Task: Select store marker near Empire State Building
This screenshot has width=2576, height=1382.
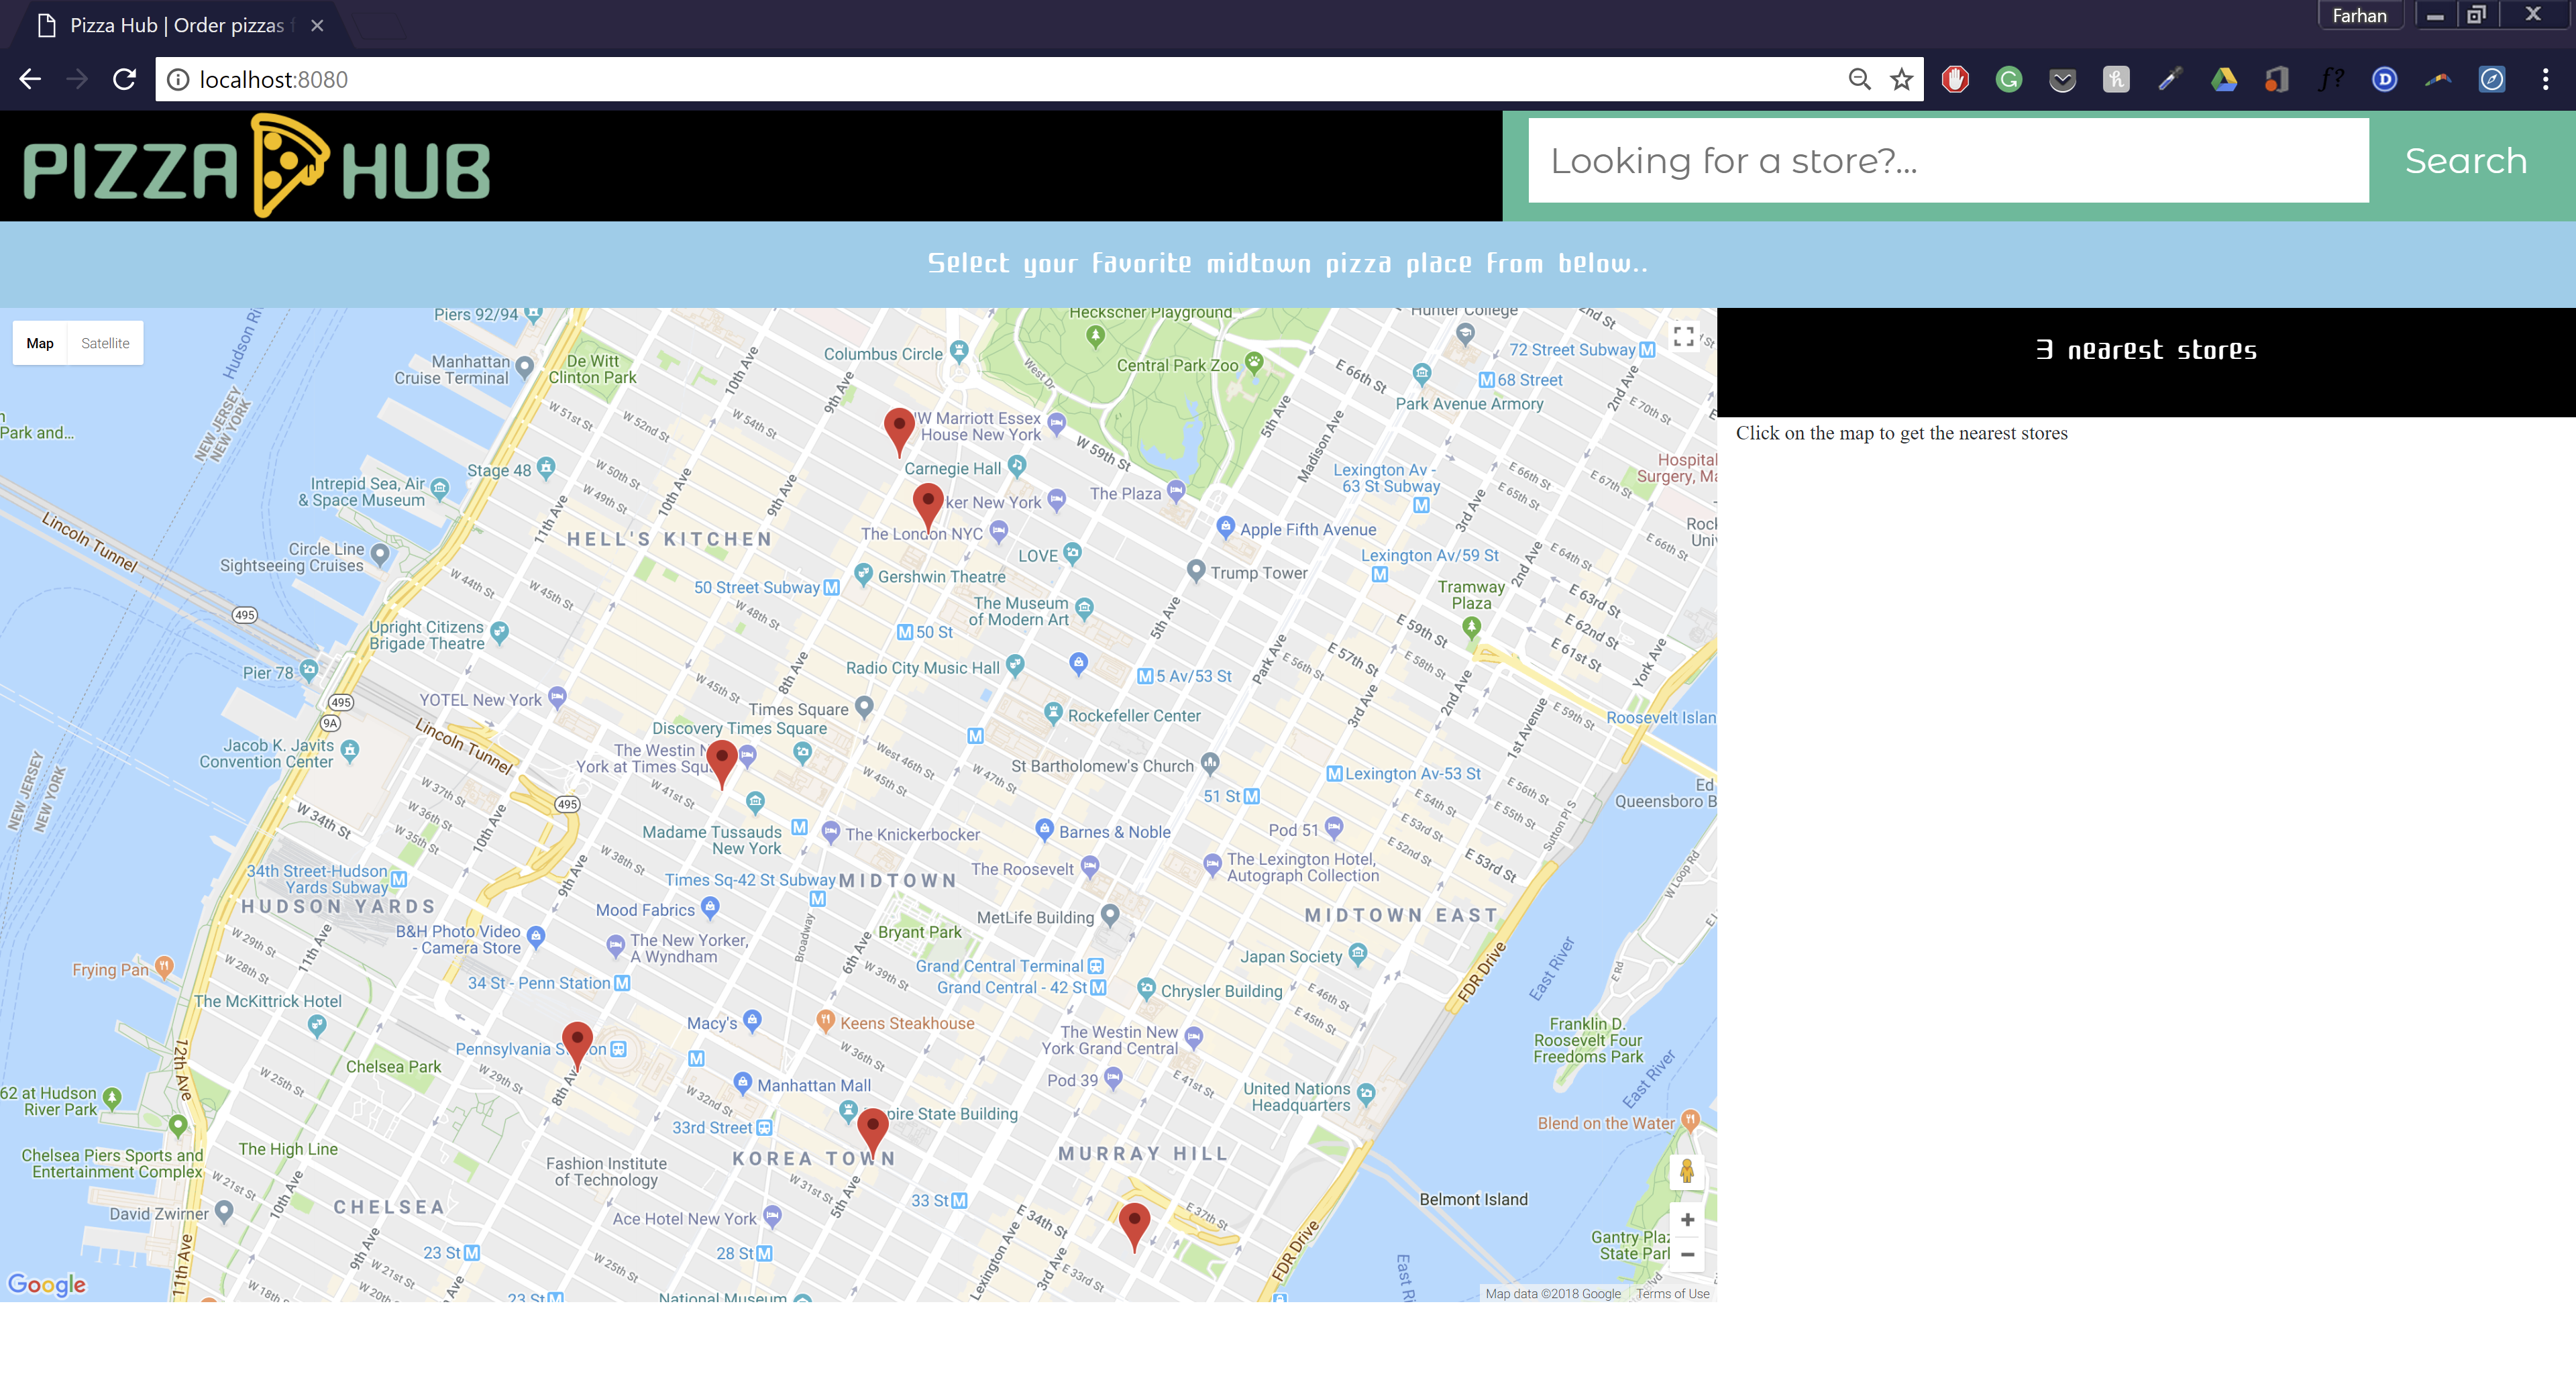Action: click(x=873, y=1128)
